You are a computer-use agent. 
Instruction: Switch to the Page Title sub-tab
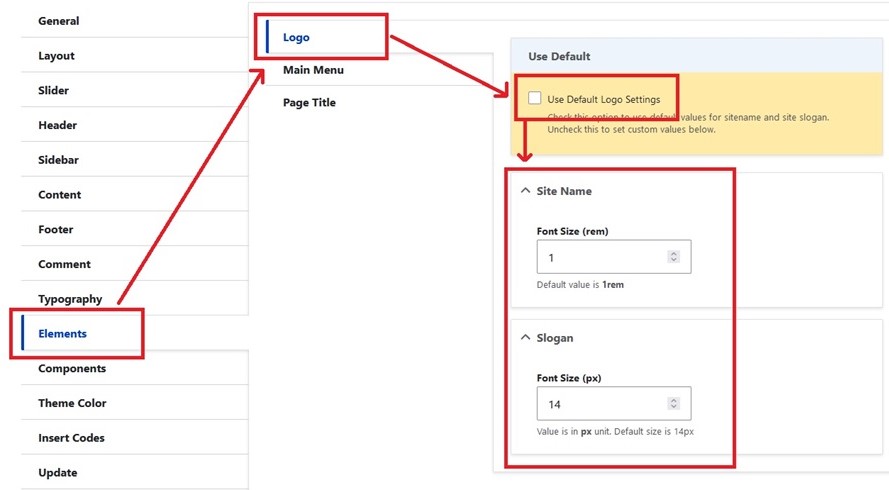click(x=309, y=103)
